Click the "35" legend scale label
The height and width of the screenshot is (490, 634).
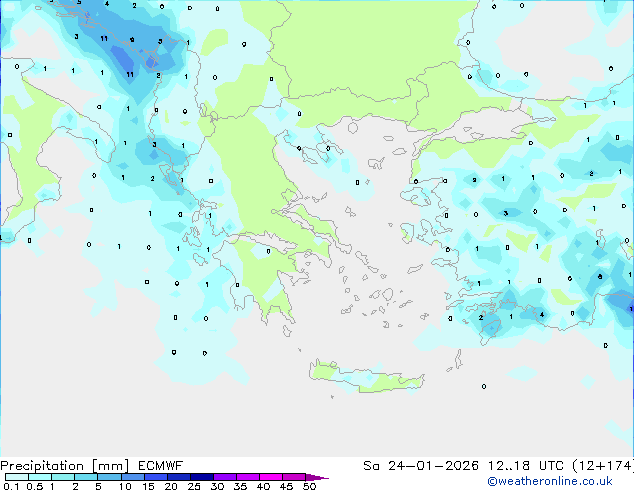(240, 486)
